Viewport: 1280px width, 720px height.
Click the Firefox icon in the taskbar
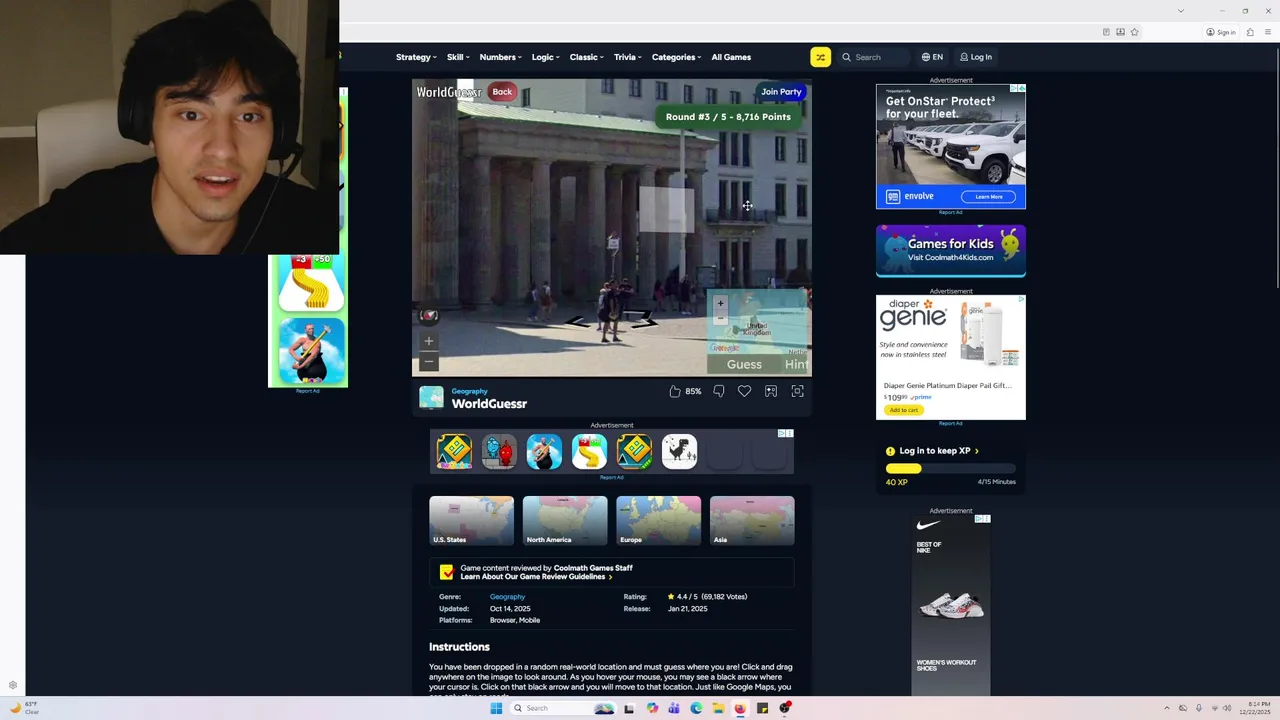click(740, 708)
